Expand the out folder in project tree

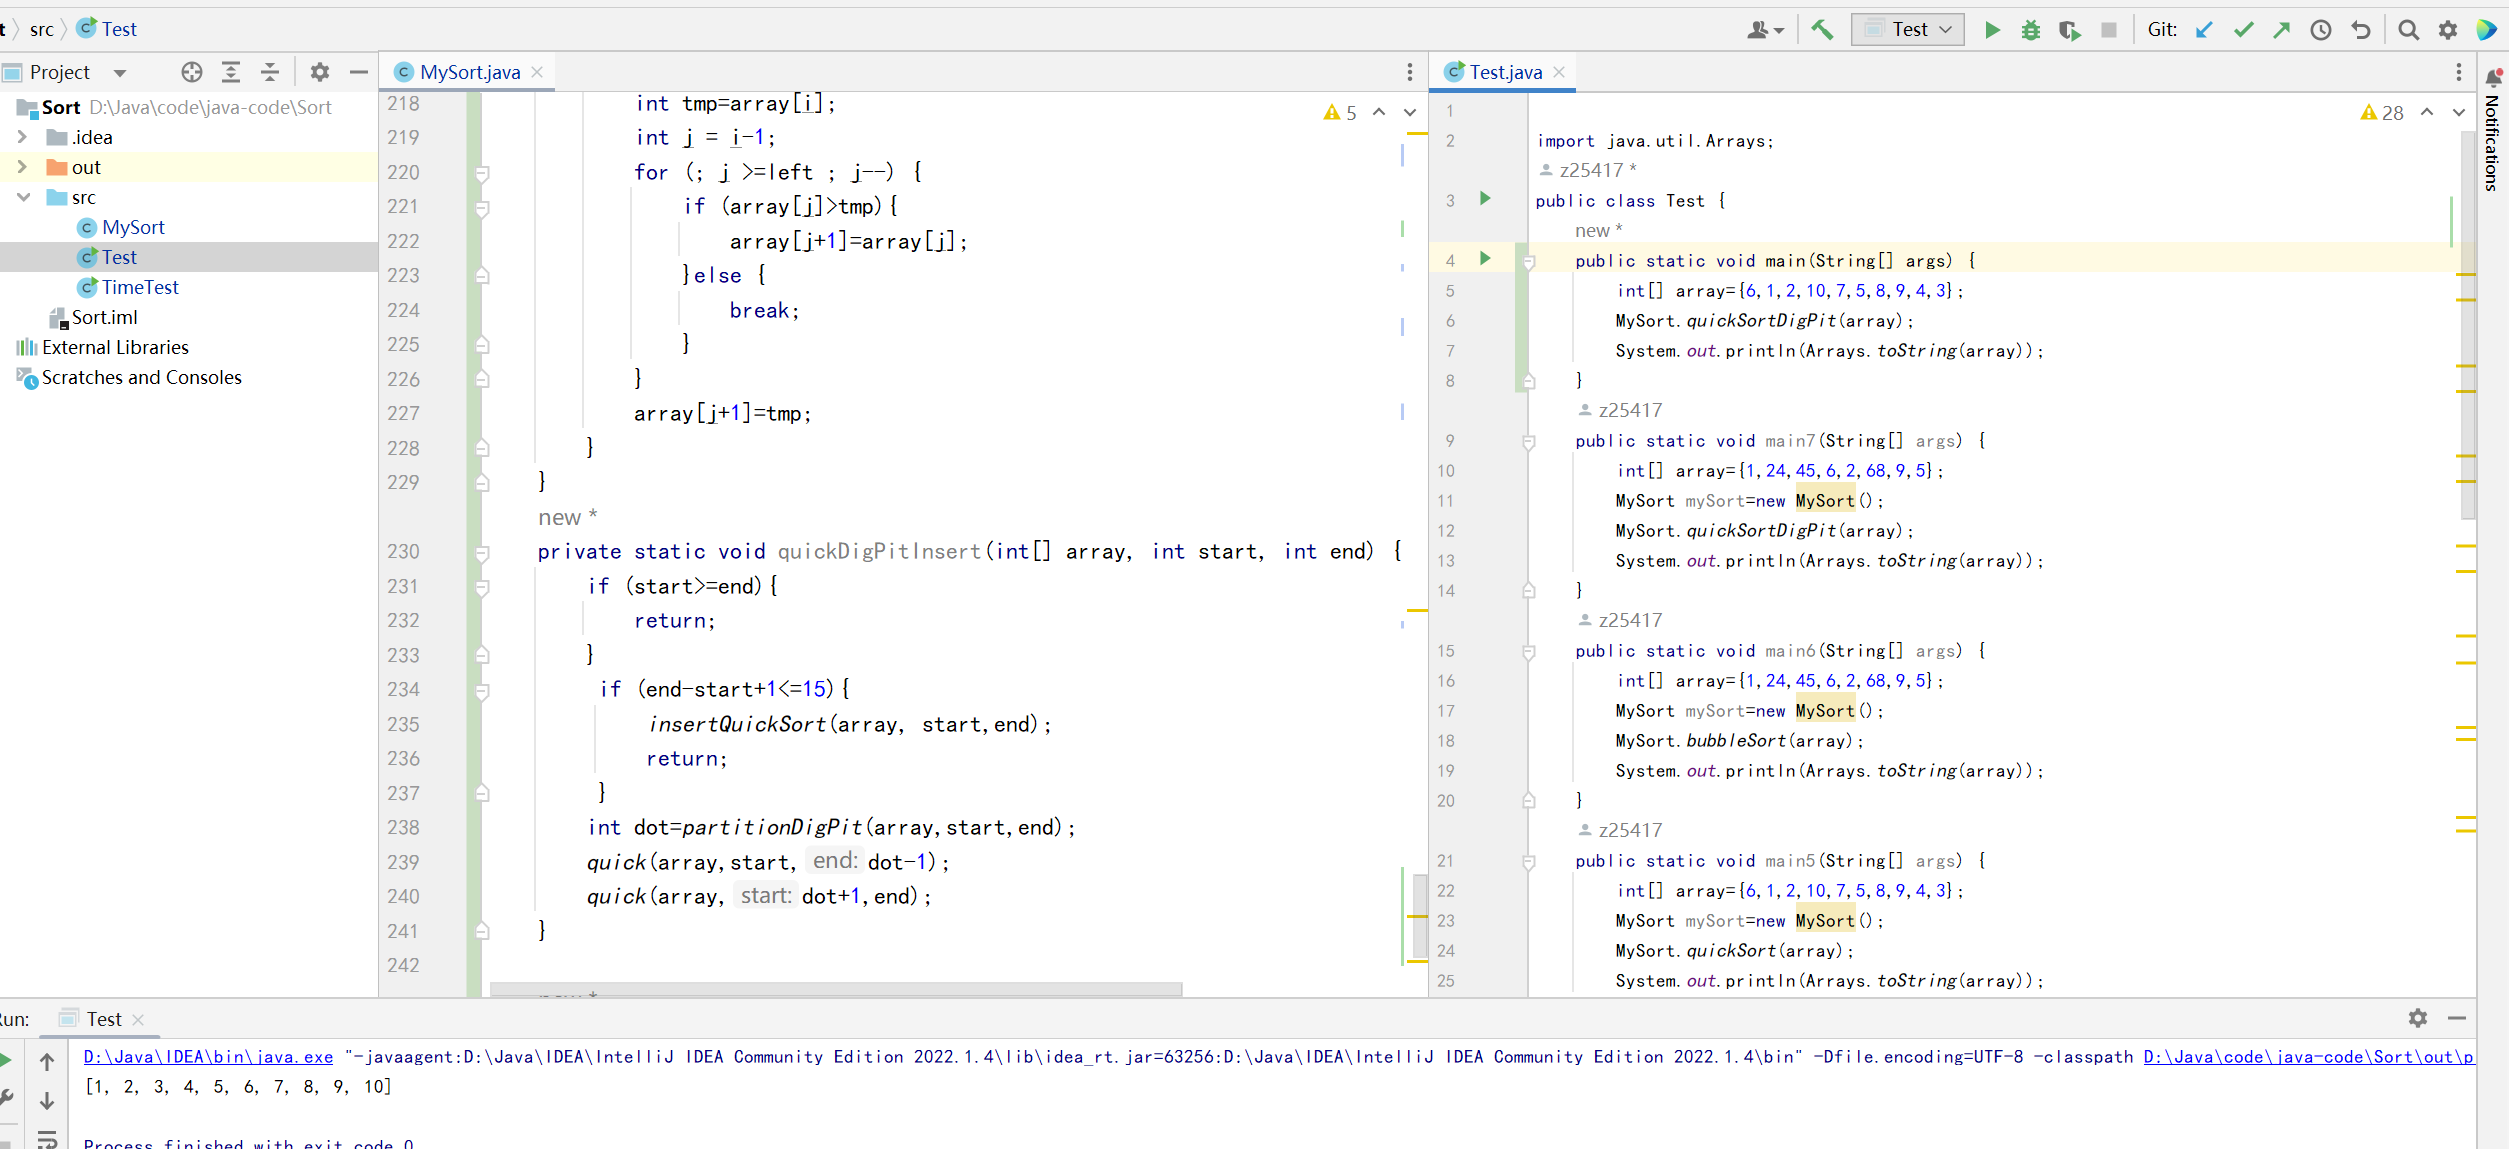click(22, 167)
